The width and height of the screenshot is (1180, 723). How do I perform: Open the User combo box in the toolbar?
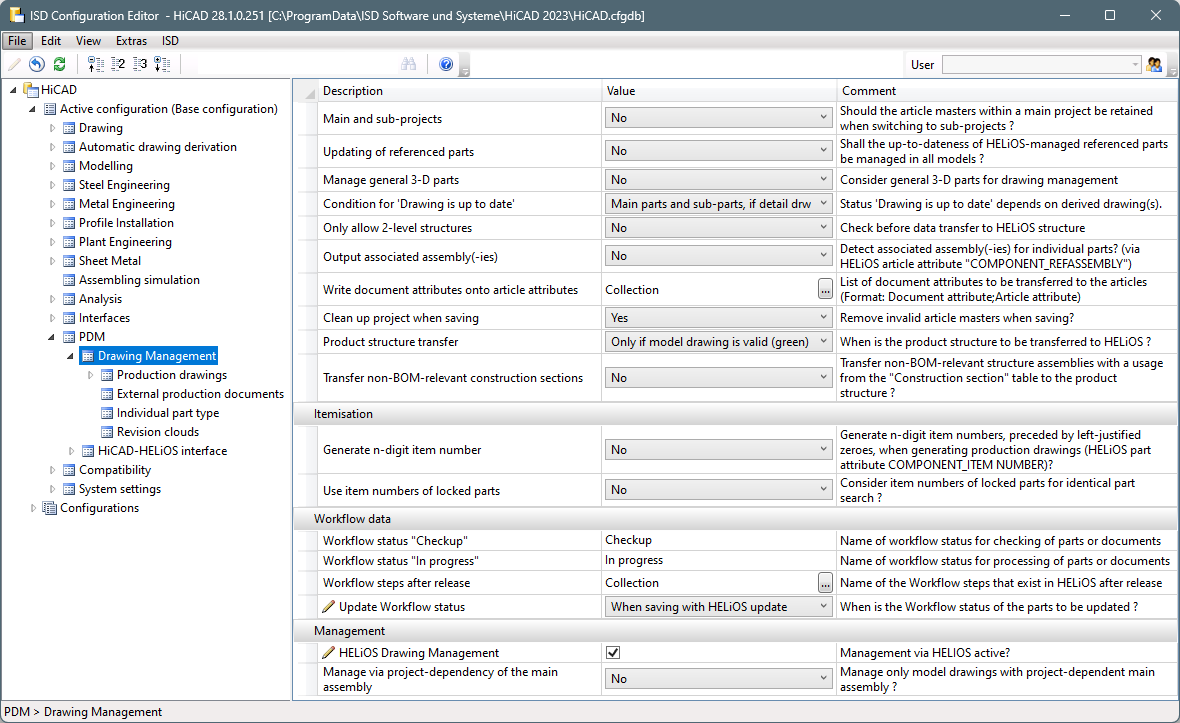click(1042, 65)
